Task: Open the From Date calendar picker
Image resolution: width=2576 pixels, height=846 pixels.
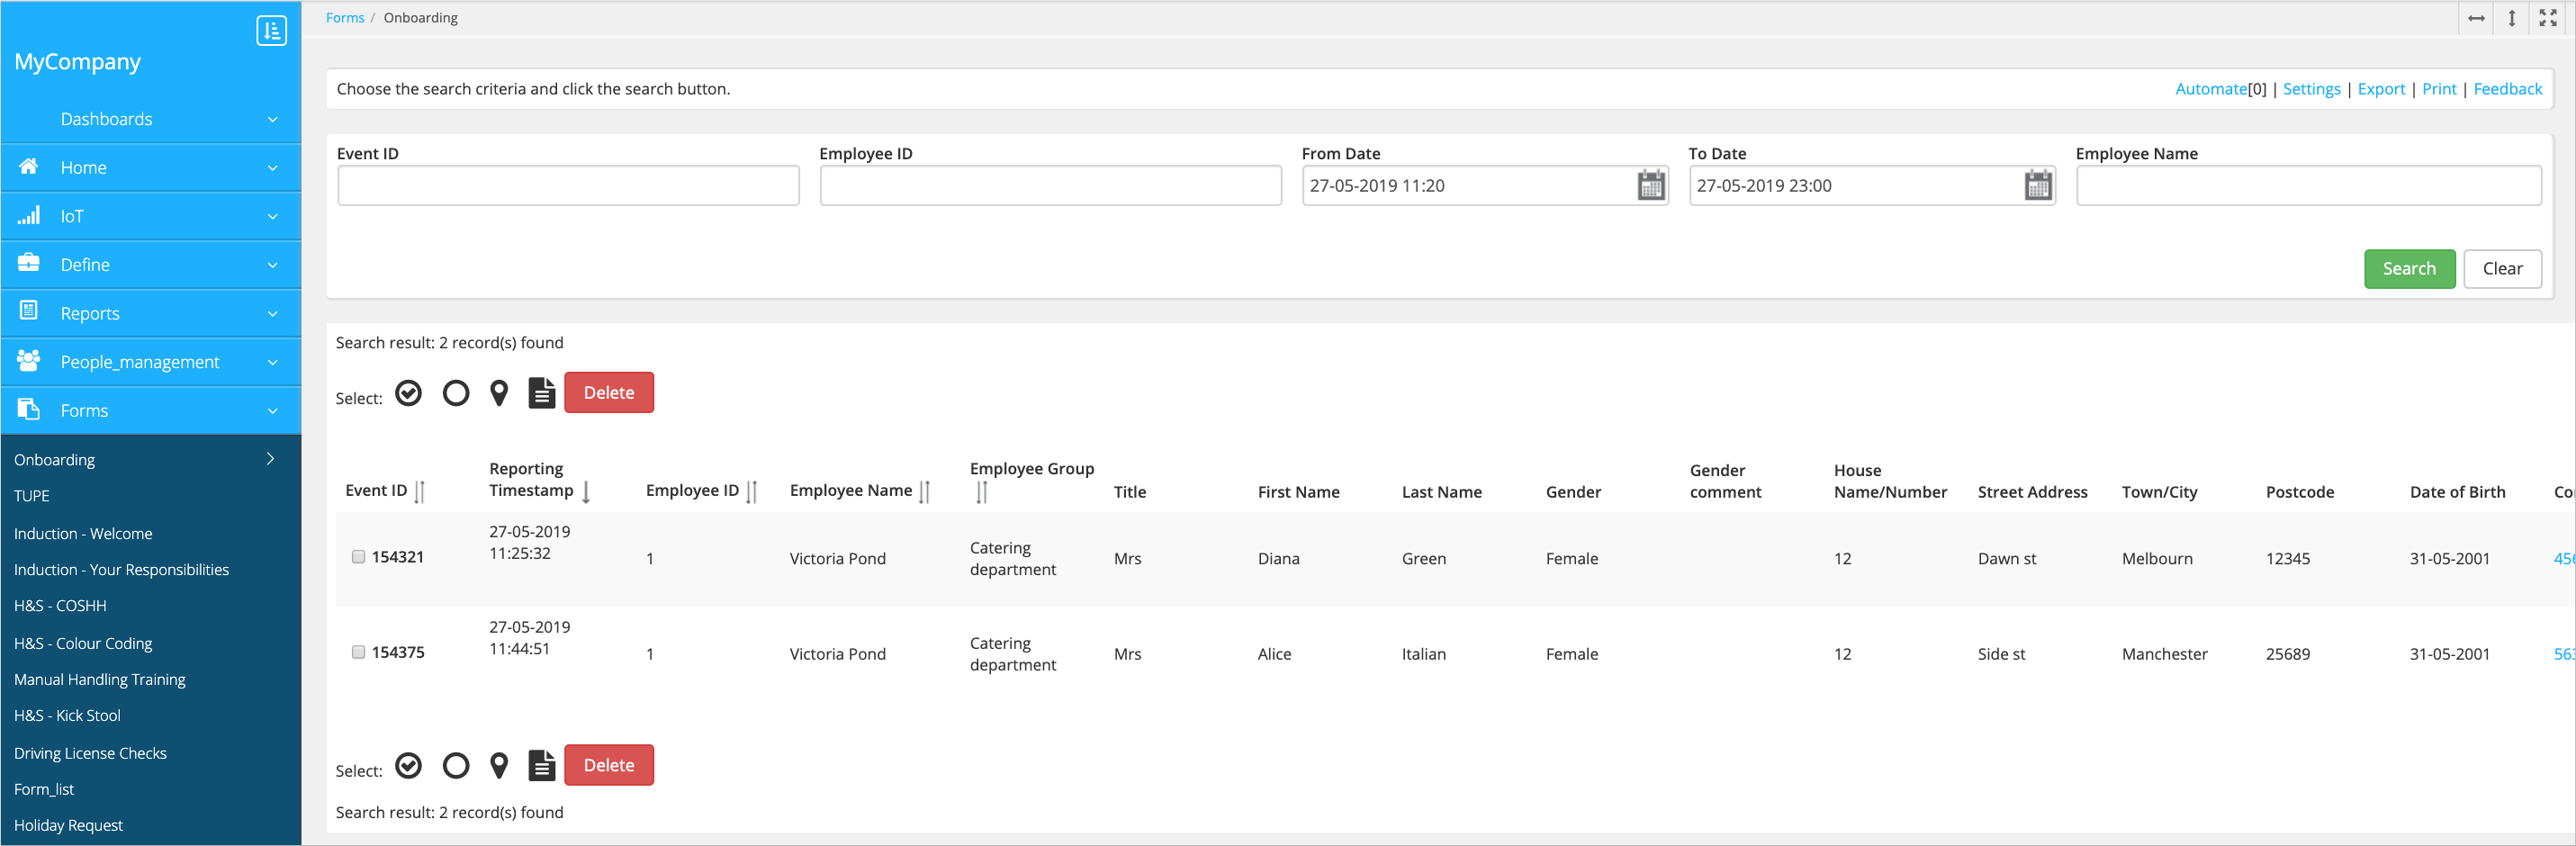Action: (x=1650, y=186)
